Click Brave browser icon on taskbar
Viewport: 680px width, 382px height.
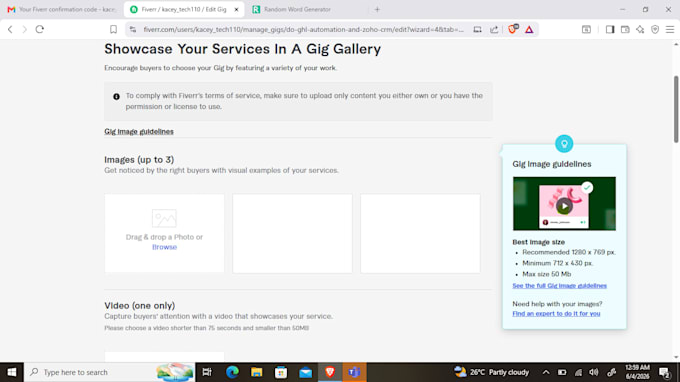pyautogui.click(x=330, y=372)
